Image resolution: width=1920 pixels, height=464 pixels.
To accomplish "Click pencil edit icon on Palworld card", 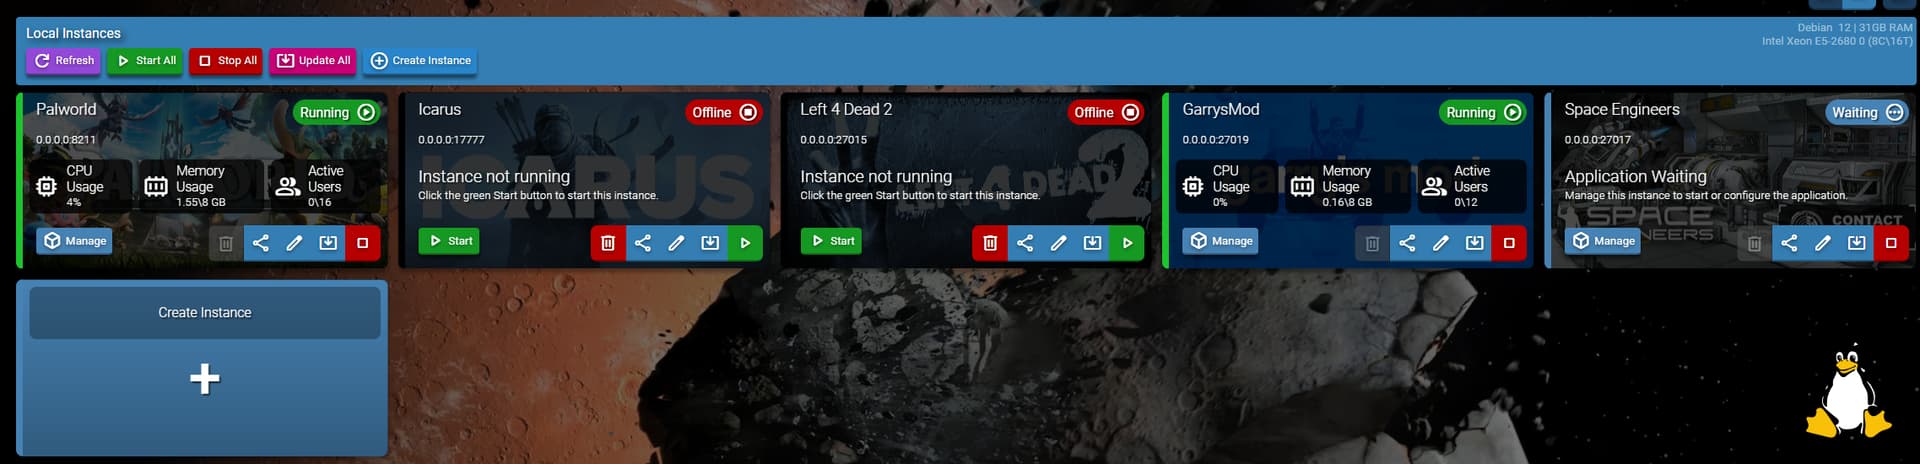I will tap(294, 243).
